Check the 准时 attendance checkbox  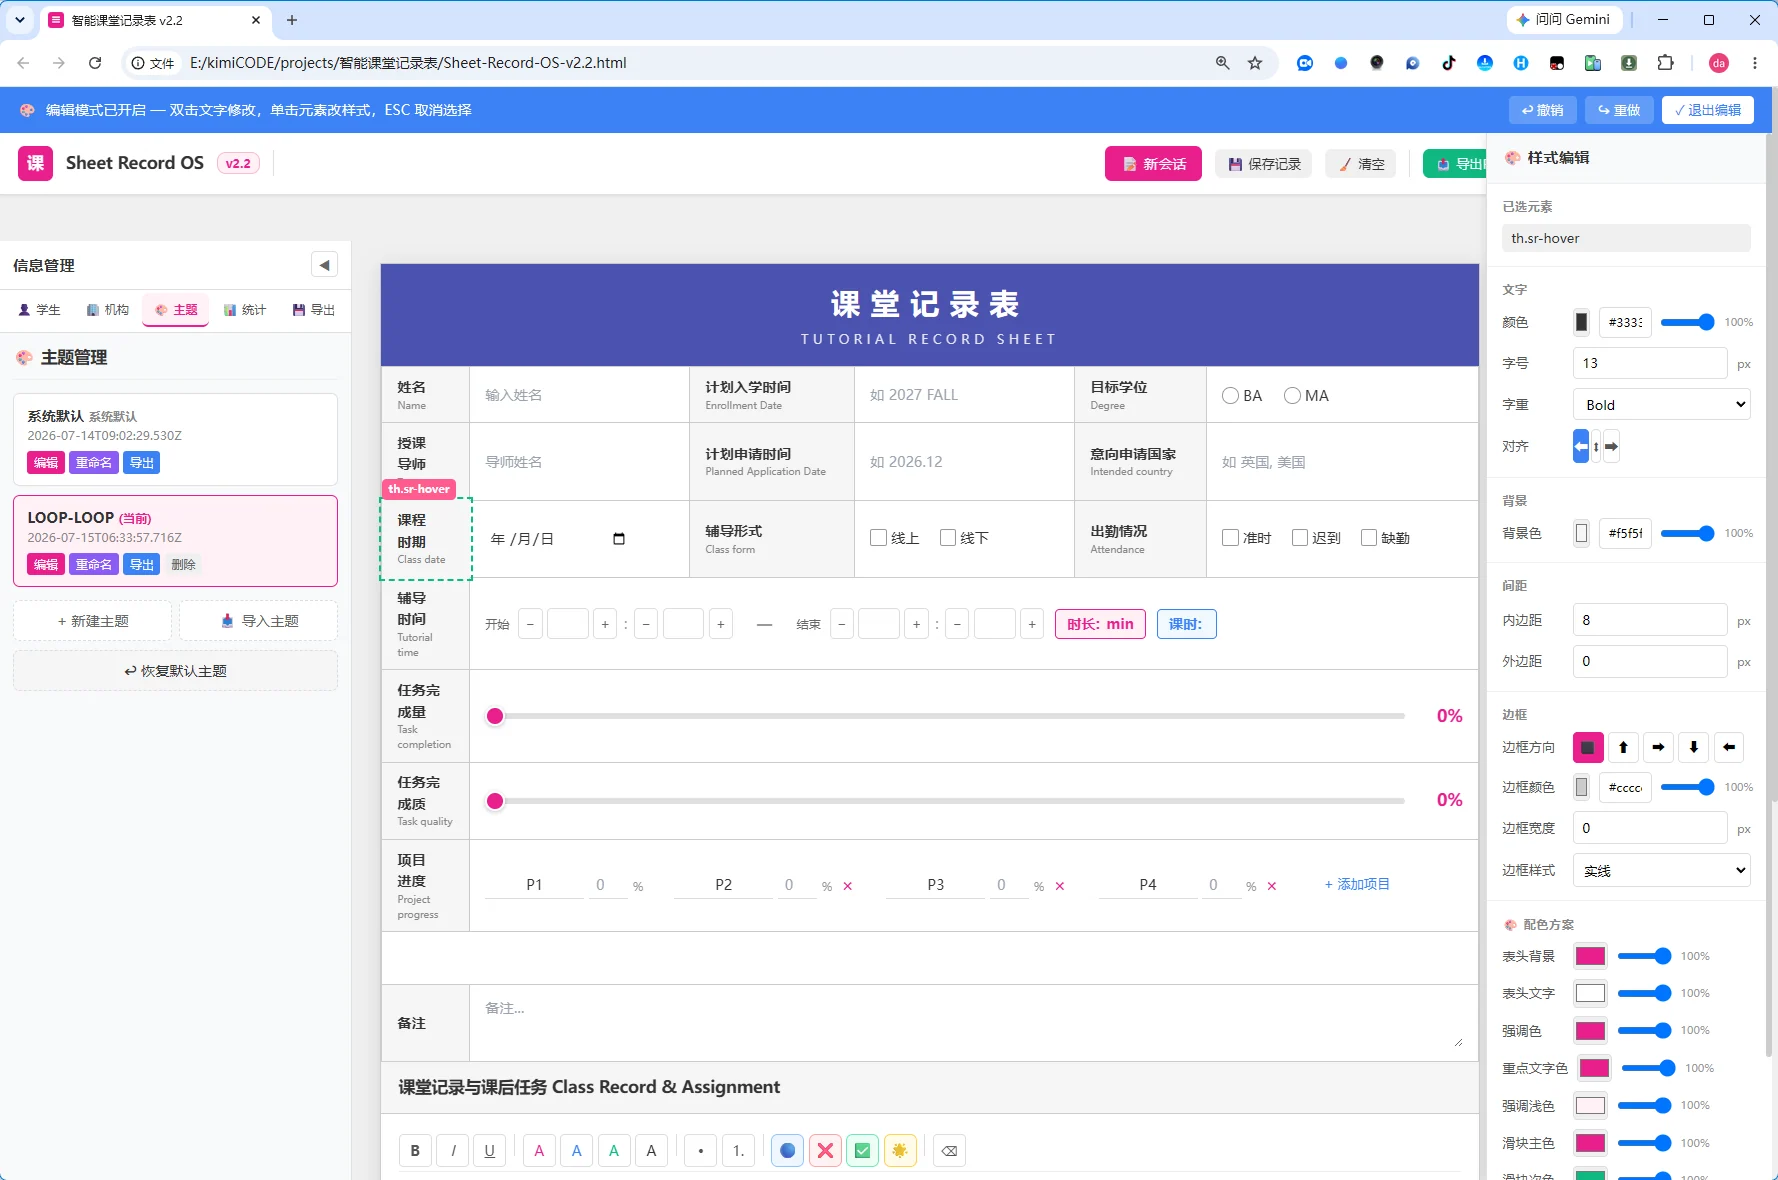[1230, 538]
